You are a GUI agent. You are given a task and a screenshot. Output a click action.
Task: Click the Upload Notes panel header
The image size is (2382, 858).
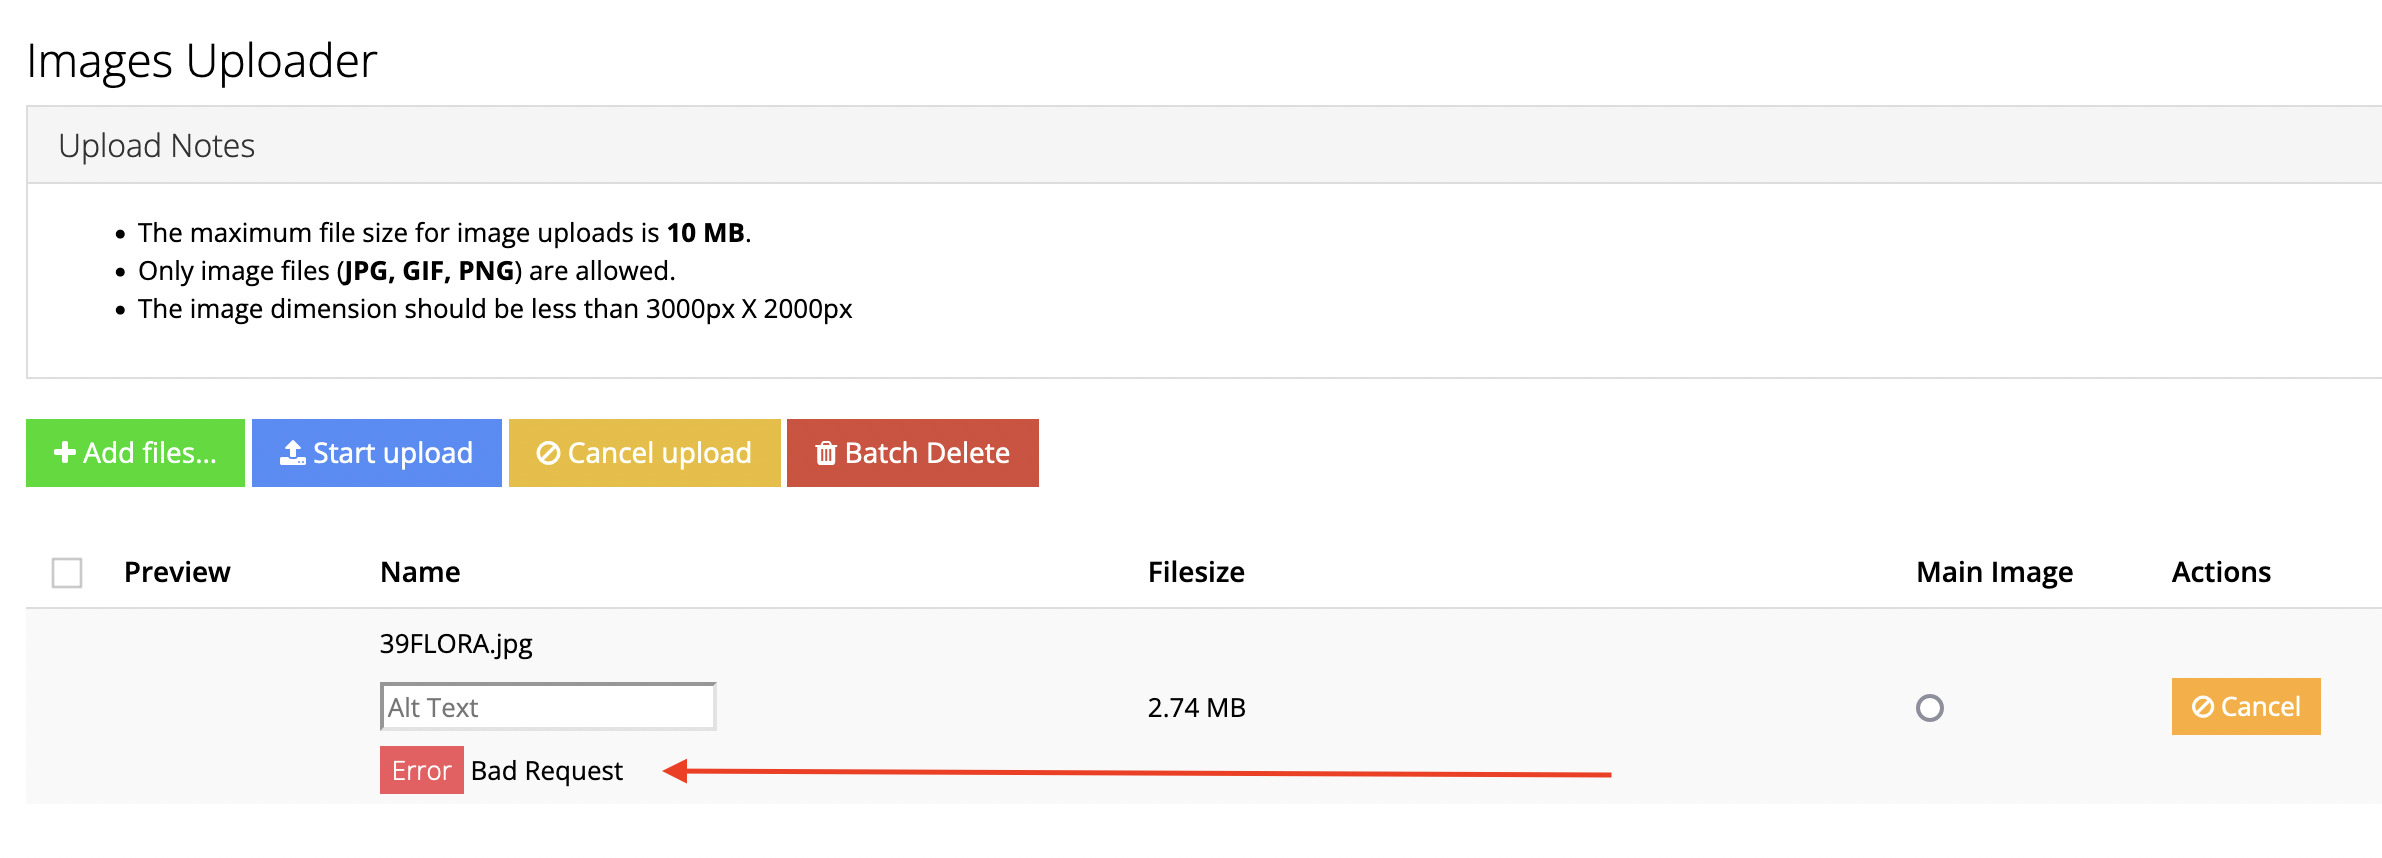[157, 146]
